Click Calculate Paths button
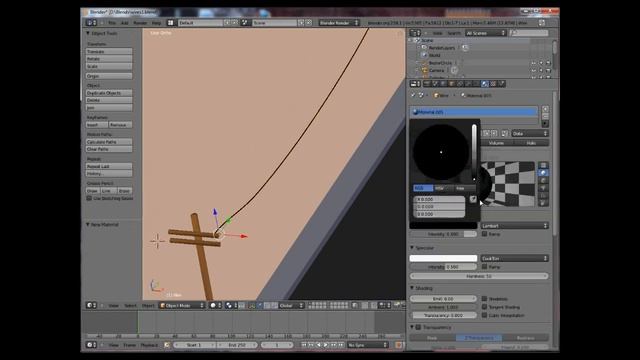The height and width of the screenshot is (360, 640). coord(109,142)
